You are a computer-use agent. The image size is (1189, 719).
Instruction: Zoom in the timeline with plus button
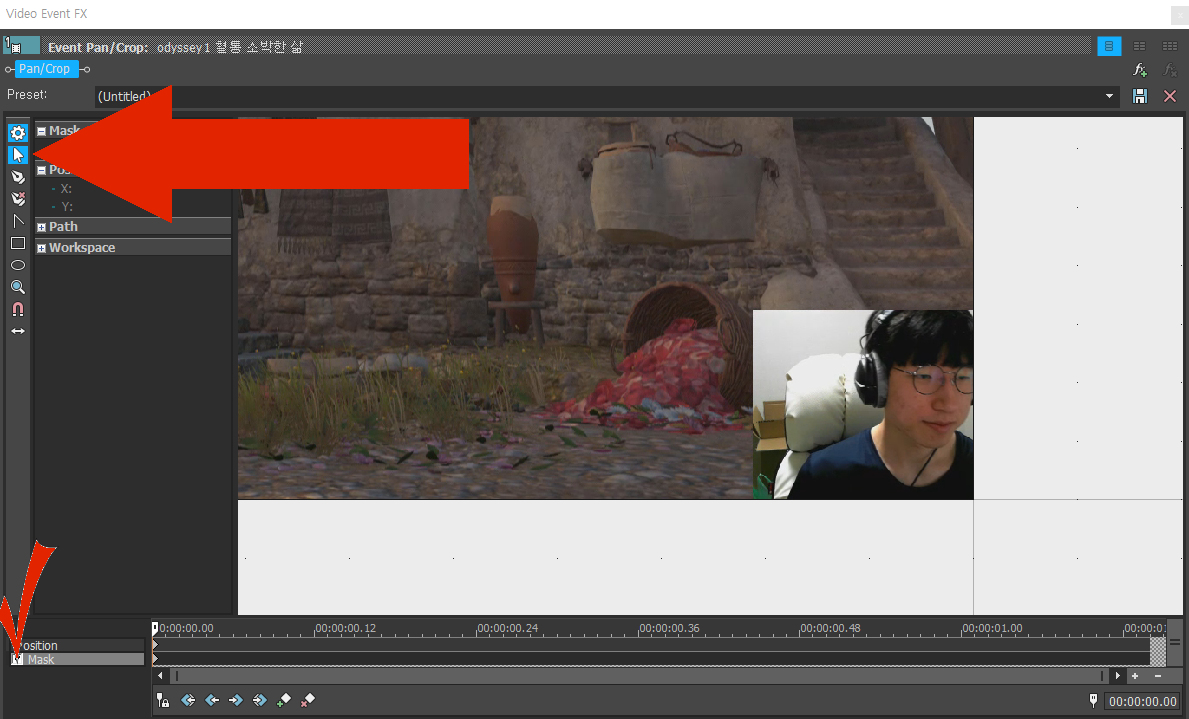coord(1135,676)
